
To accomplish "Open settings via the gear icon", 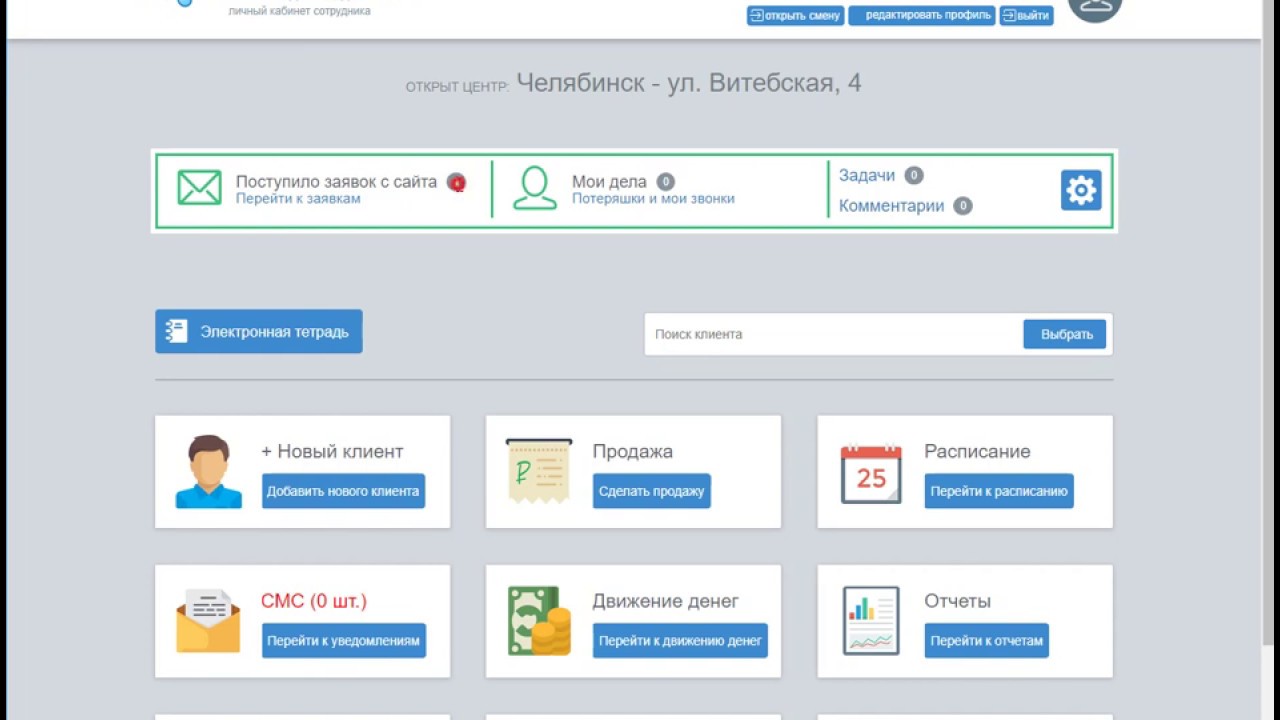I will pos(1080,190).
